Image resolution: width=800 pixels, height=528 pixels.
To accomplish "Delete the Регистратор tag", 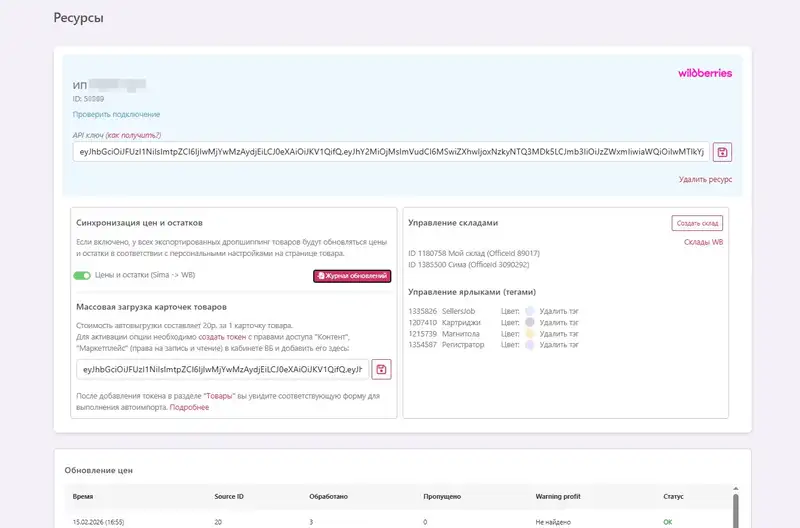I will 559,345.
